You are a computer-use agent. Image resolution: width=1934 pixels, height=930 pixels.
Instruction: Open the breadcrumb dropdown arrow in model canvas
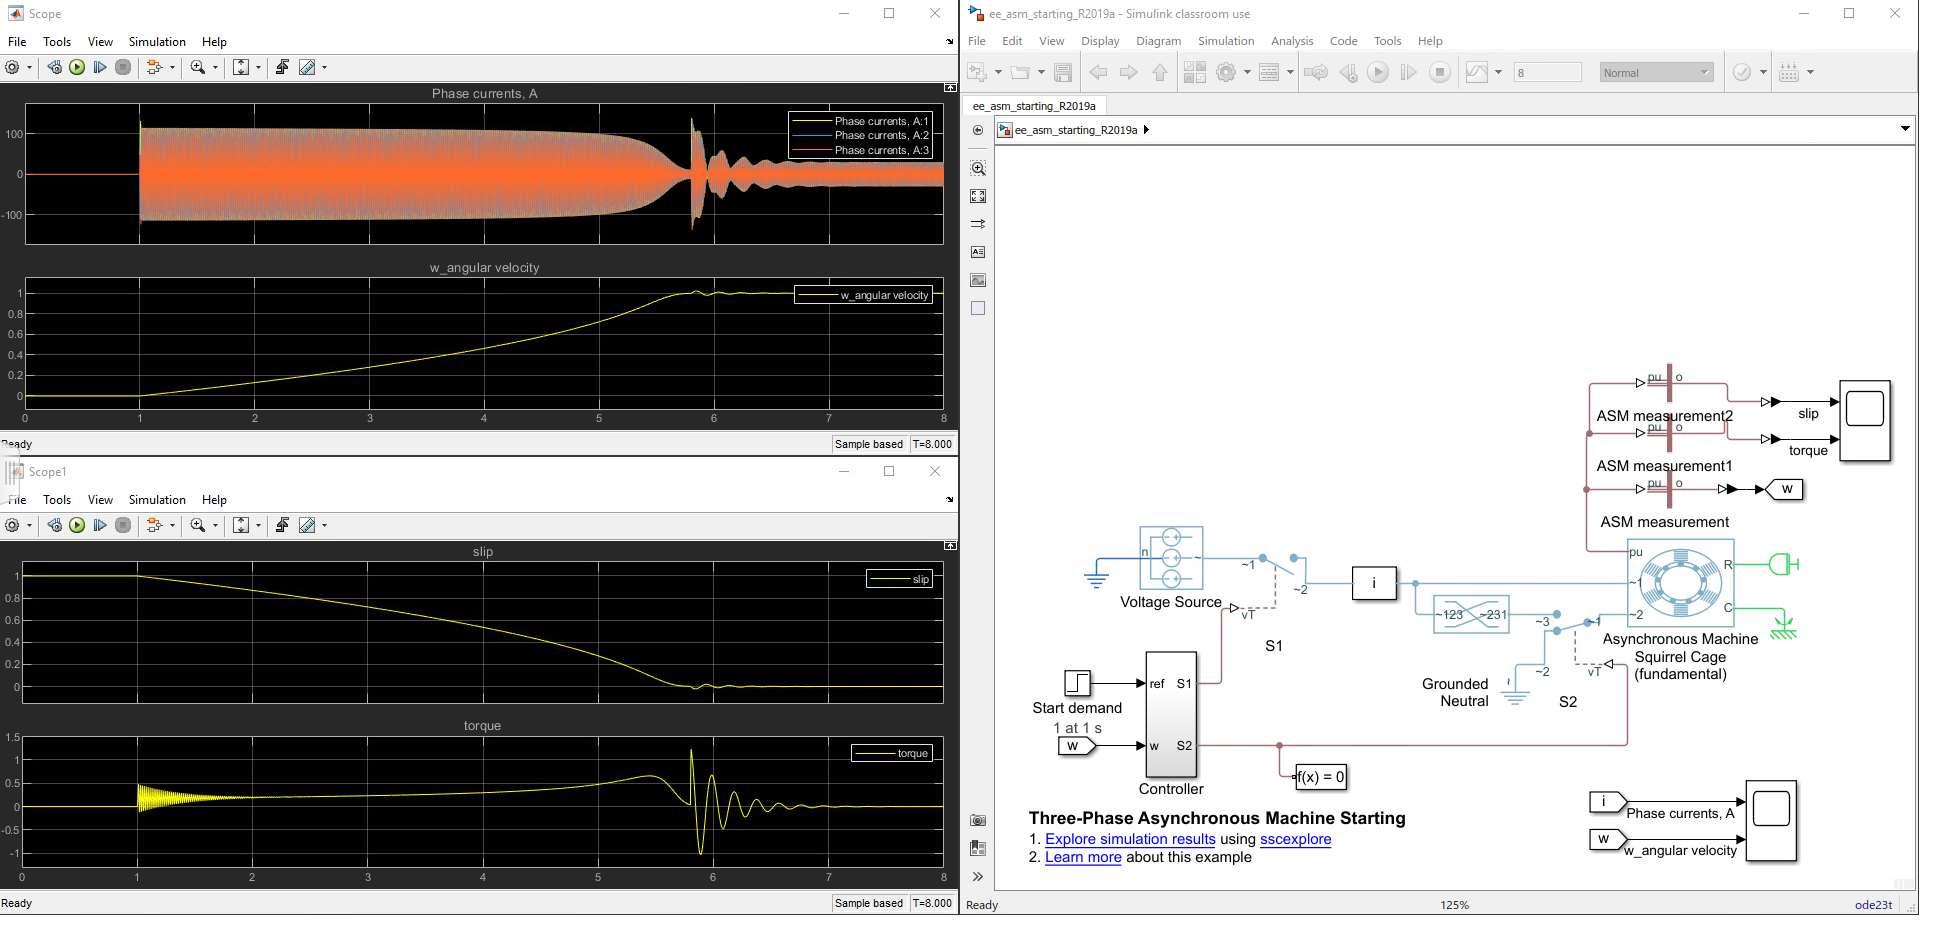coord(1905,129)
